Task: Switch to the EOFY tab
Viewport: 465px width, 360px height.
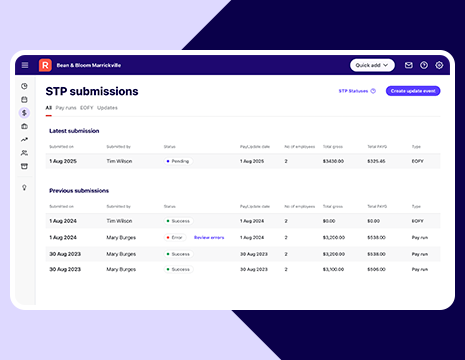Action: tap(86, 108)
